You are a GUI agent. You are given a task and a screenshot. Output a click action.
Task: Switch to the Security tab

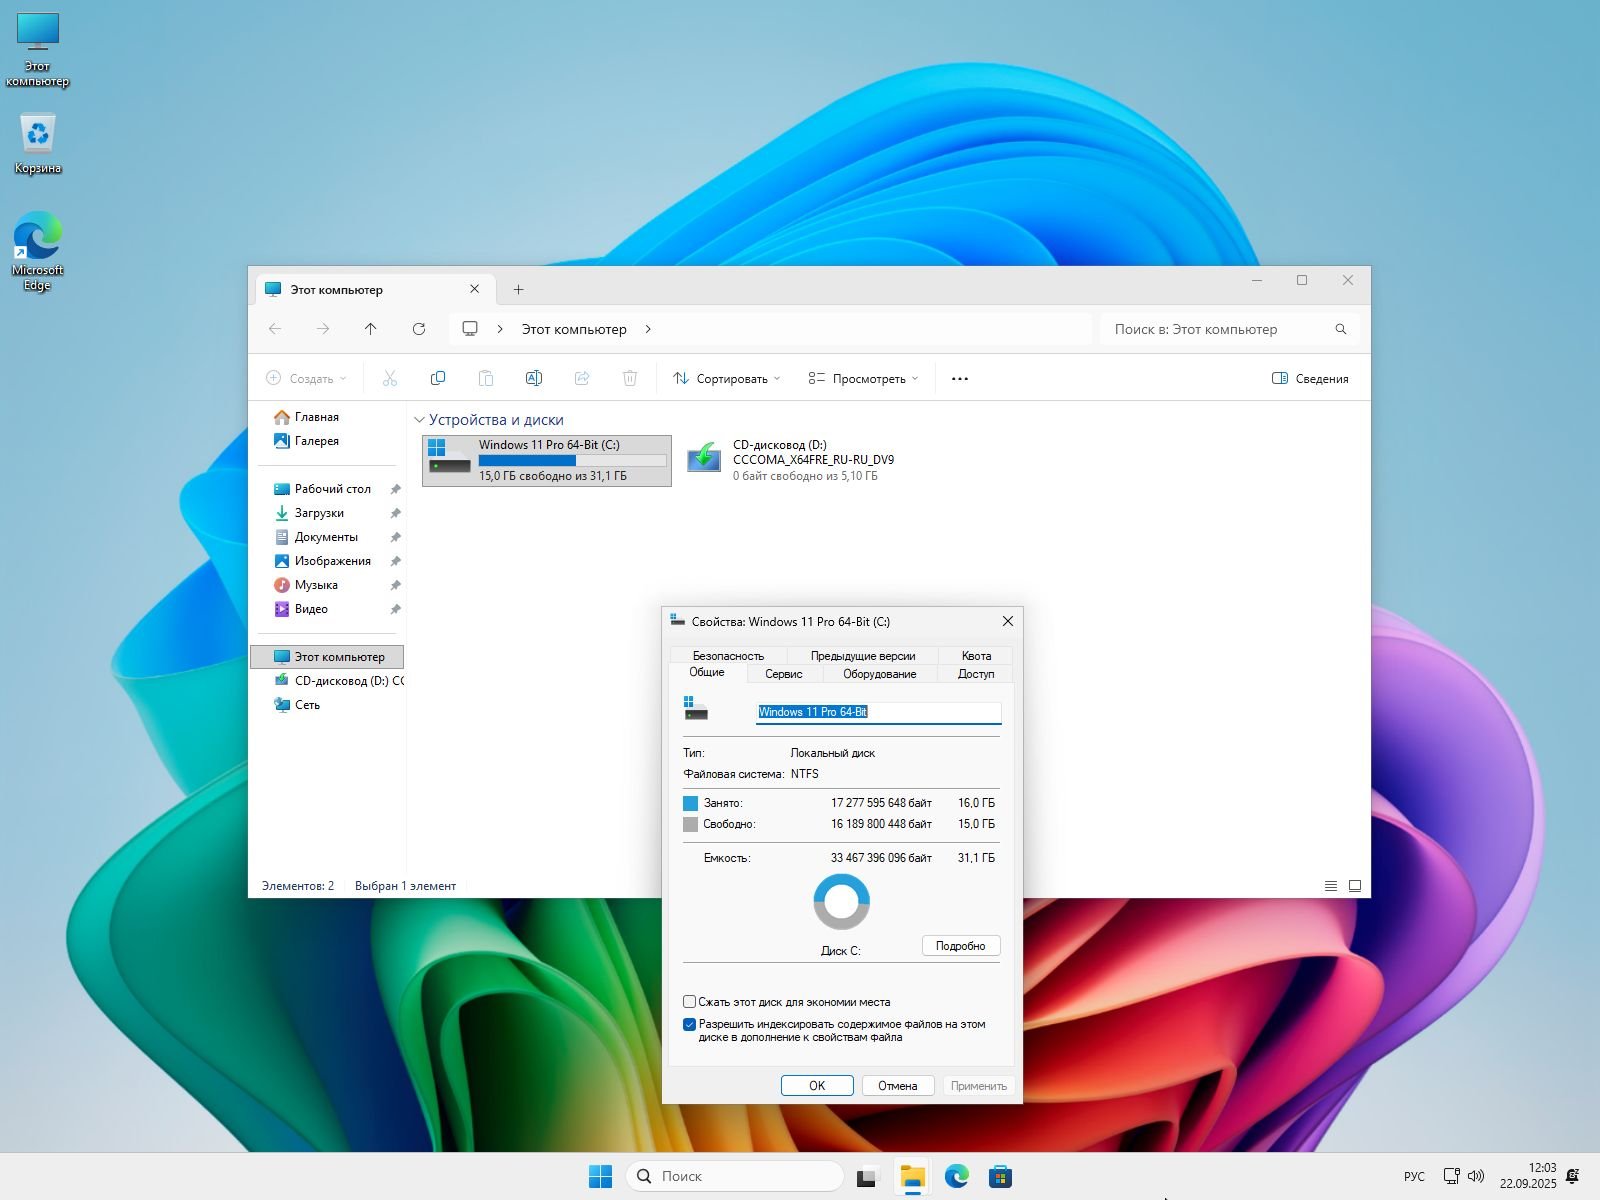(x=728, y=656)
